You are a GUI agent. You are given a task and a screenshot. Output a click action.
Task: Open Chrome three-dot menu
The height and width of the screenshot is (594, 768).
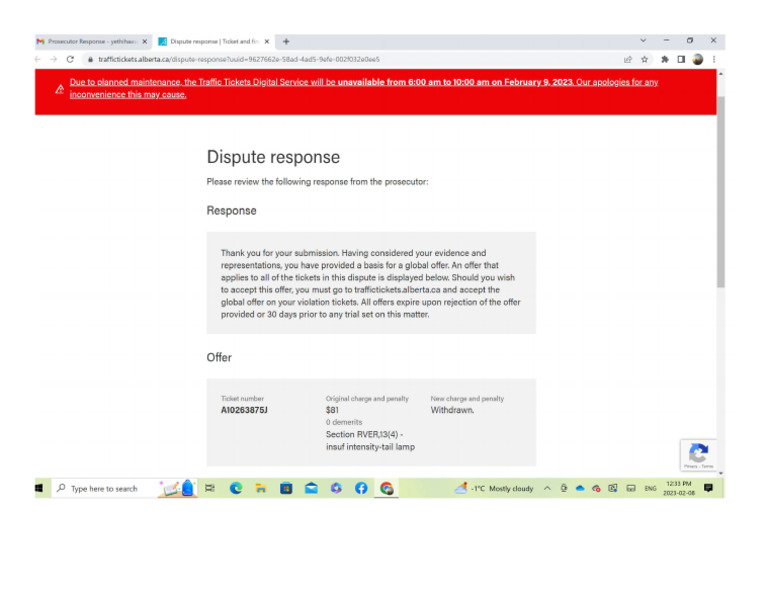pyautogui.click(x=713, y=59)
